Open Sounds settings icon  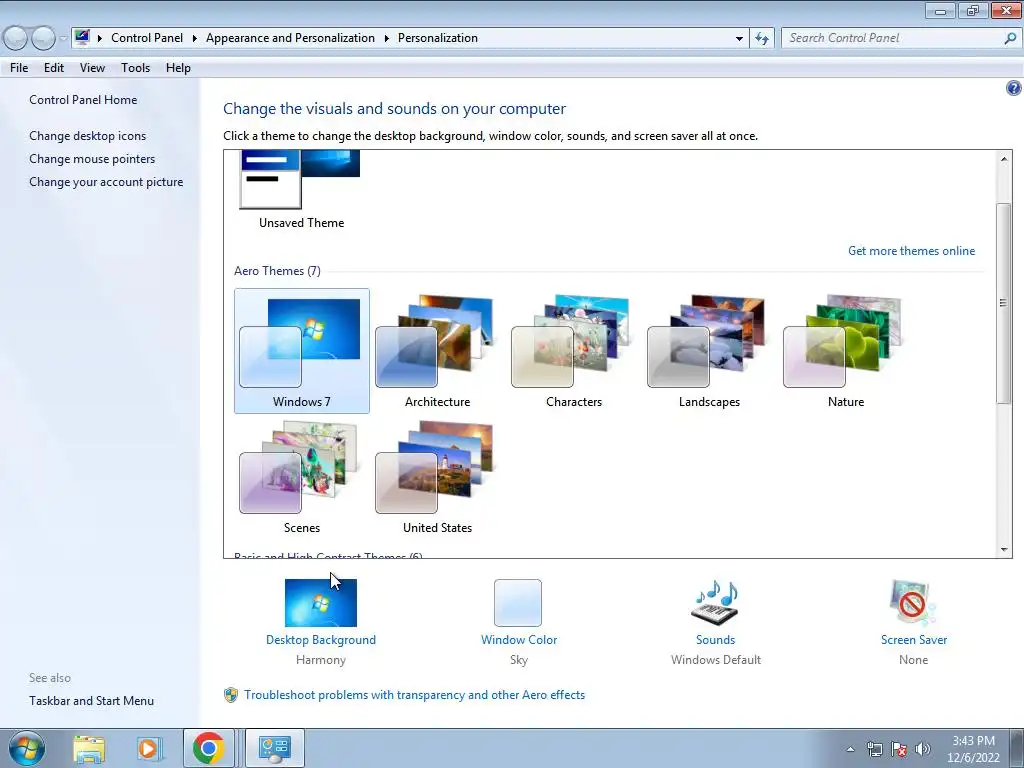pos(715,603)
